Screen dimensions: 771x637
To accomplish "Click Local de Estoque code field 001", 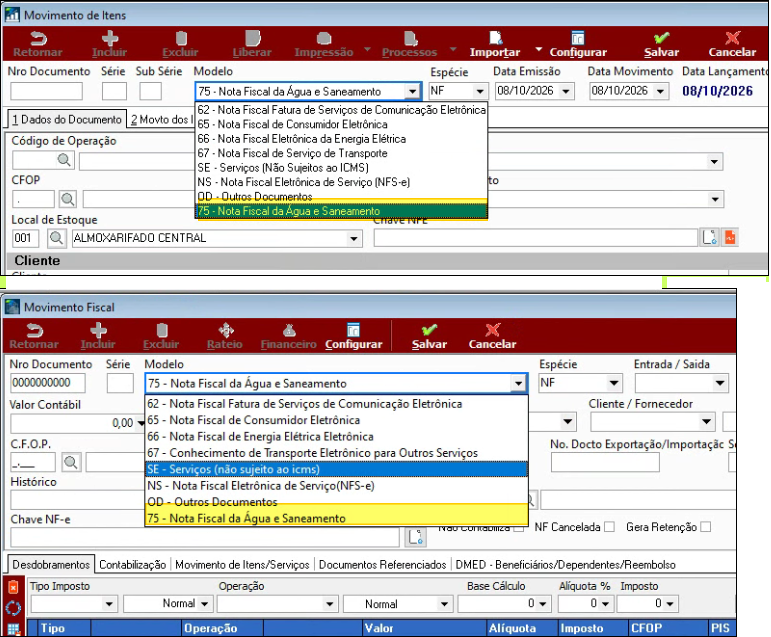I will 25,238.
